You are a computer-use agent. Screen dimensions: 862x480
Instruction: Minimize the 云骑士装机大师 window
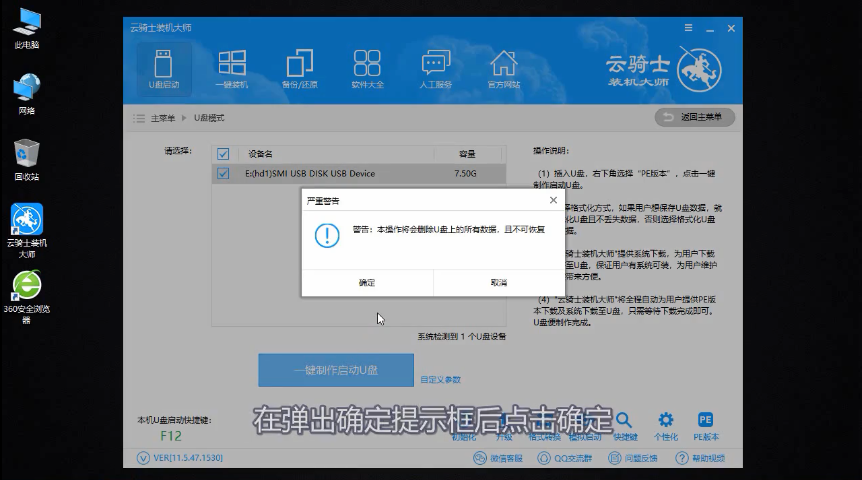pos(710,28)
